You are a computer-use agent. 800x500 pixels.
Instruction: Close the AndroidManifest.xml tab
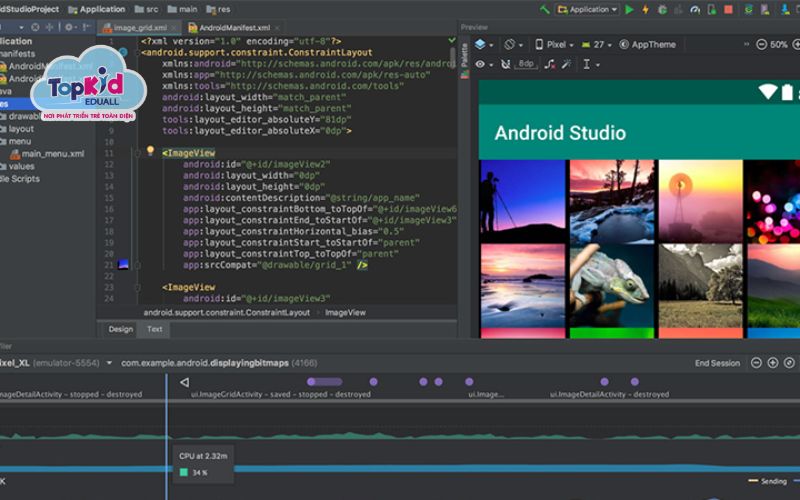pos(277,28)
